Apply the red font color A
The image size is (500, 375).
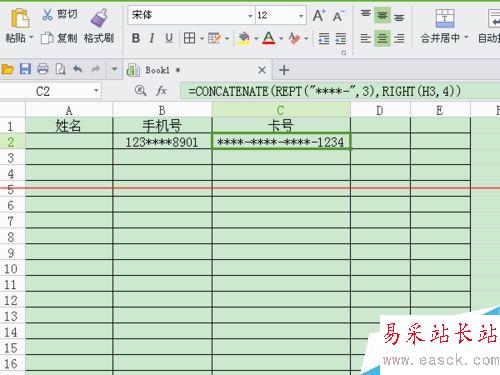coord(269,38)
